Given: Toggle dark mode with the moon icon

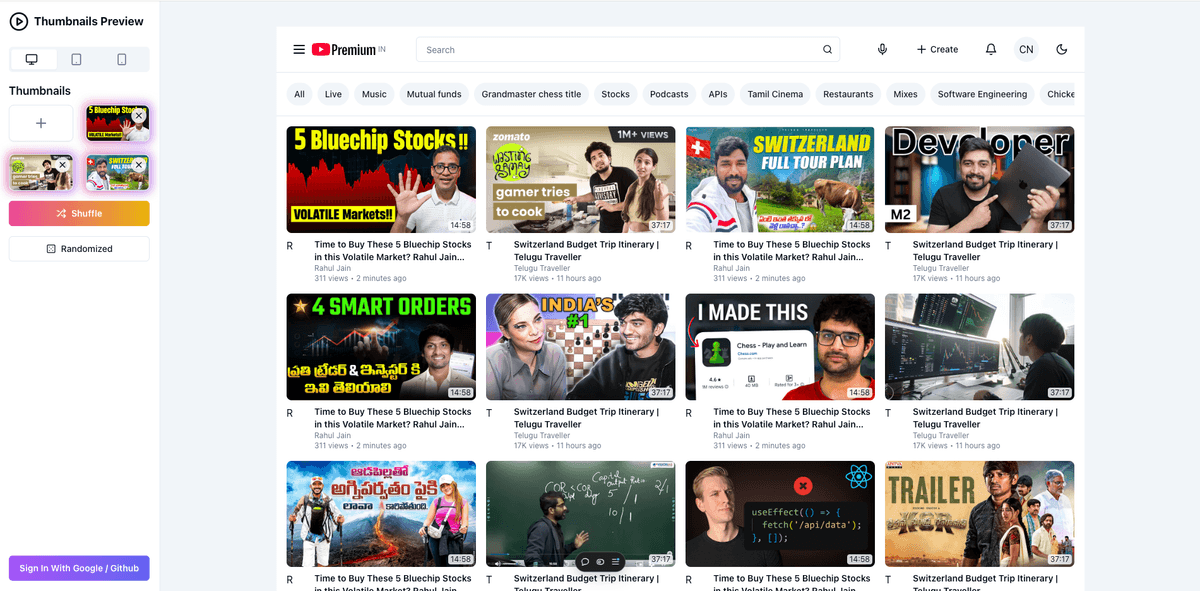Looking at the screenshot, I should click(x=1062, y=49).
